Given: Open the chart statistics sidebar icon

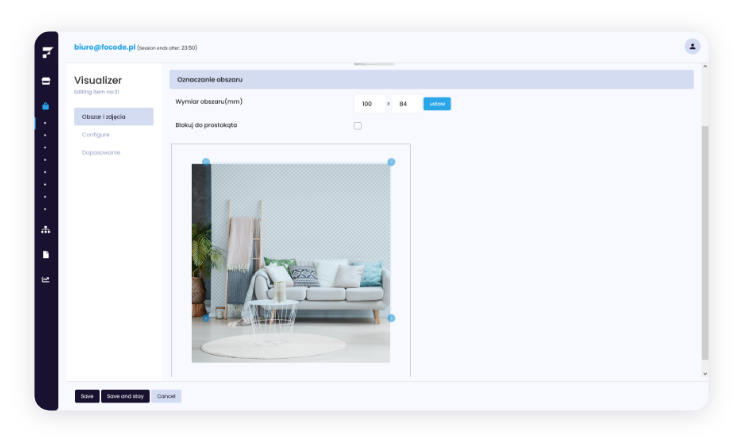Looking at the screenshot, I should pyautogui.click(x=45, y=280).
